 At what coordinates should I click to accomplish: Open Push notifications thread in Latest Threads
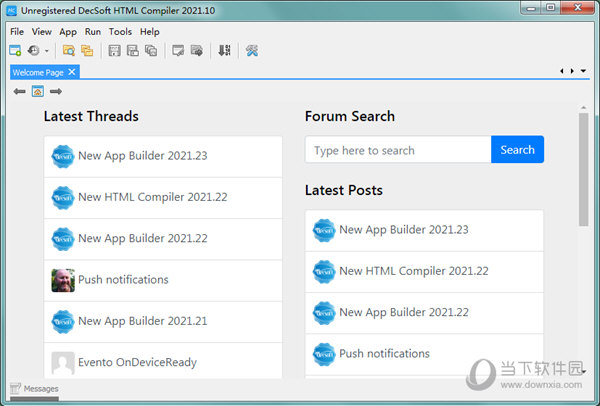pos(163,280)
